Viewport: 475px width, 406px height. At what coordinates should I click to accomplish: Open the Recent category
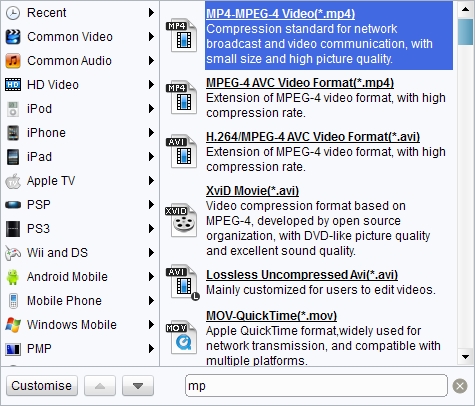click(x=80, y=13)
